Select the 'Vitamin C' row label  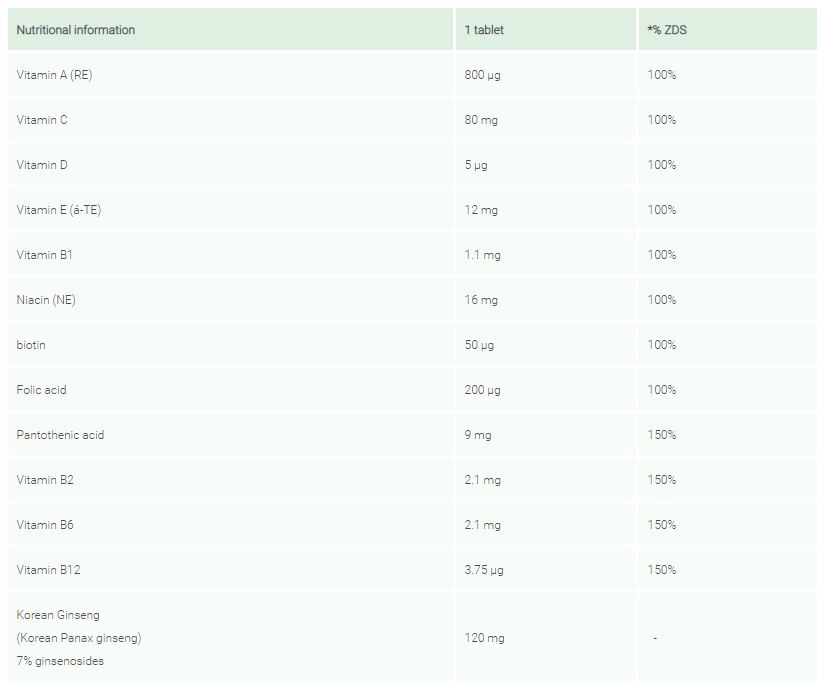(x=42, y=120)
